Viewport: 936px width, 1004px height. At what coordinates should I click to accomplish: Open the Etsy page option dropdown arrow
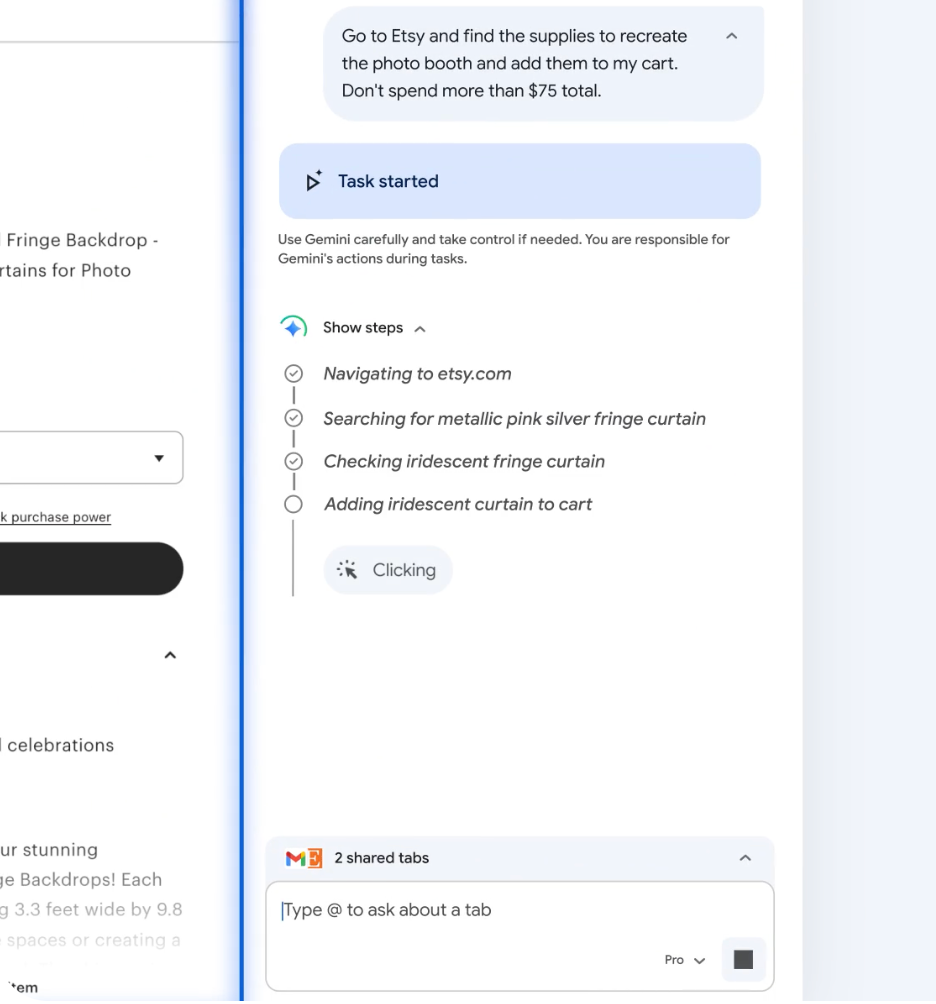159,458
